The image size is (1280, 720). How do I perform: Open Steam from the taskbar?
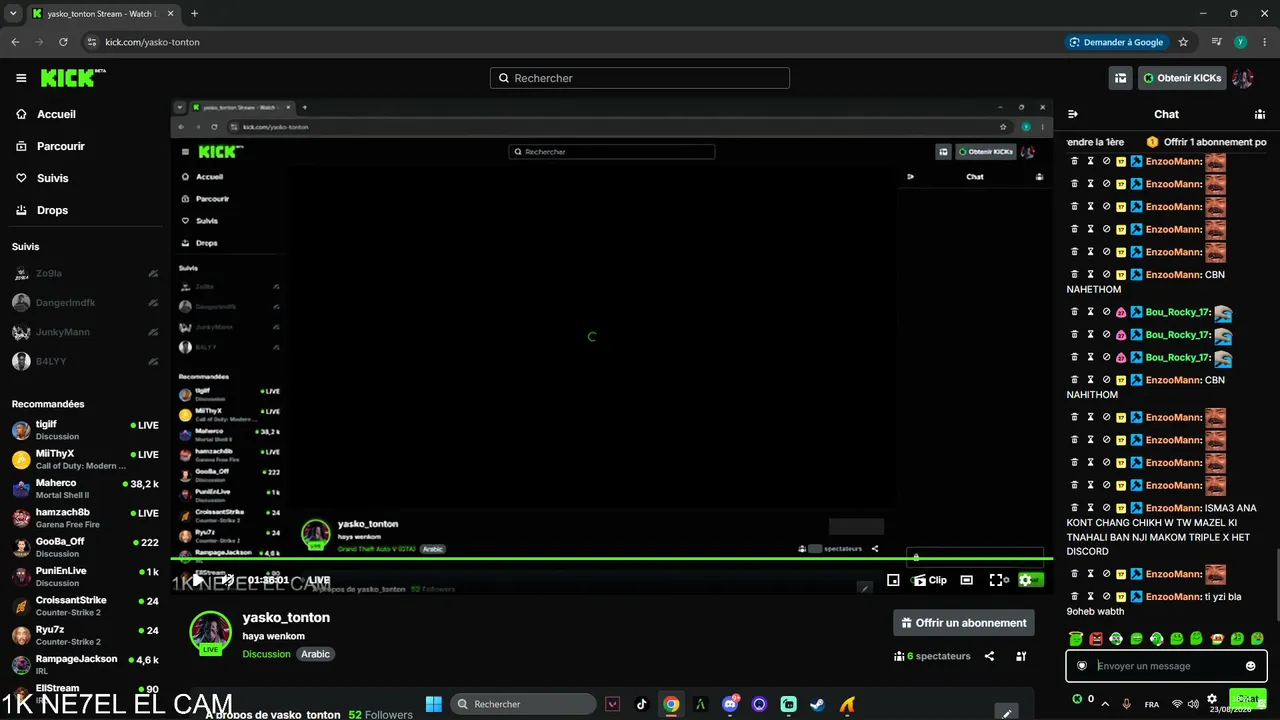[818, 704]
